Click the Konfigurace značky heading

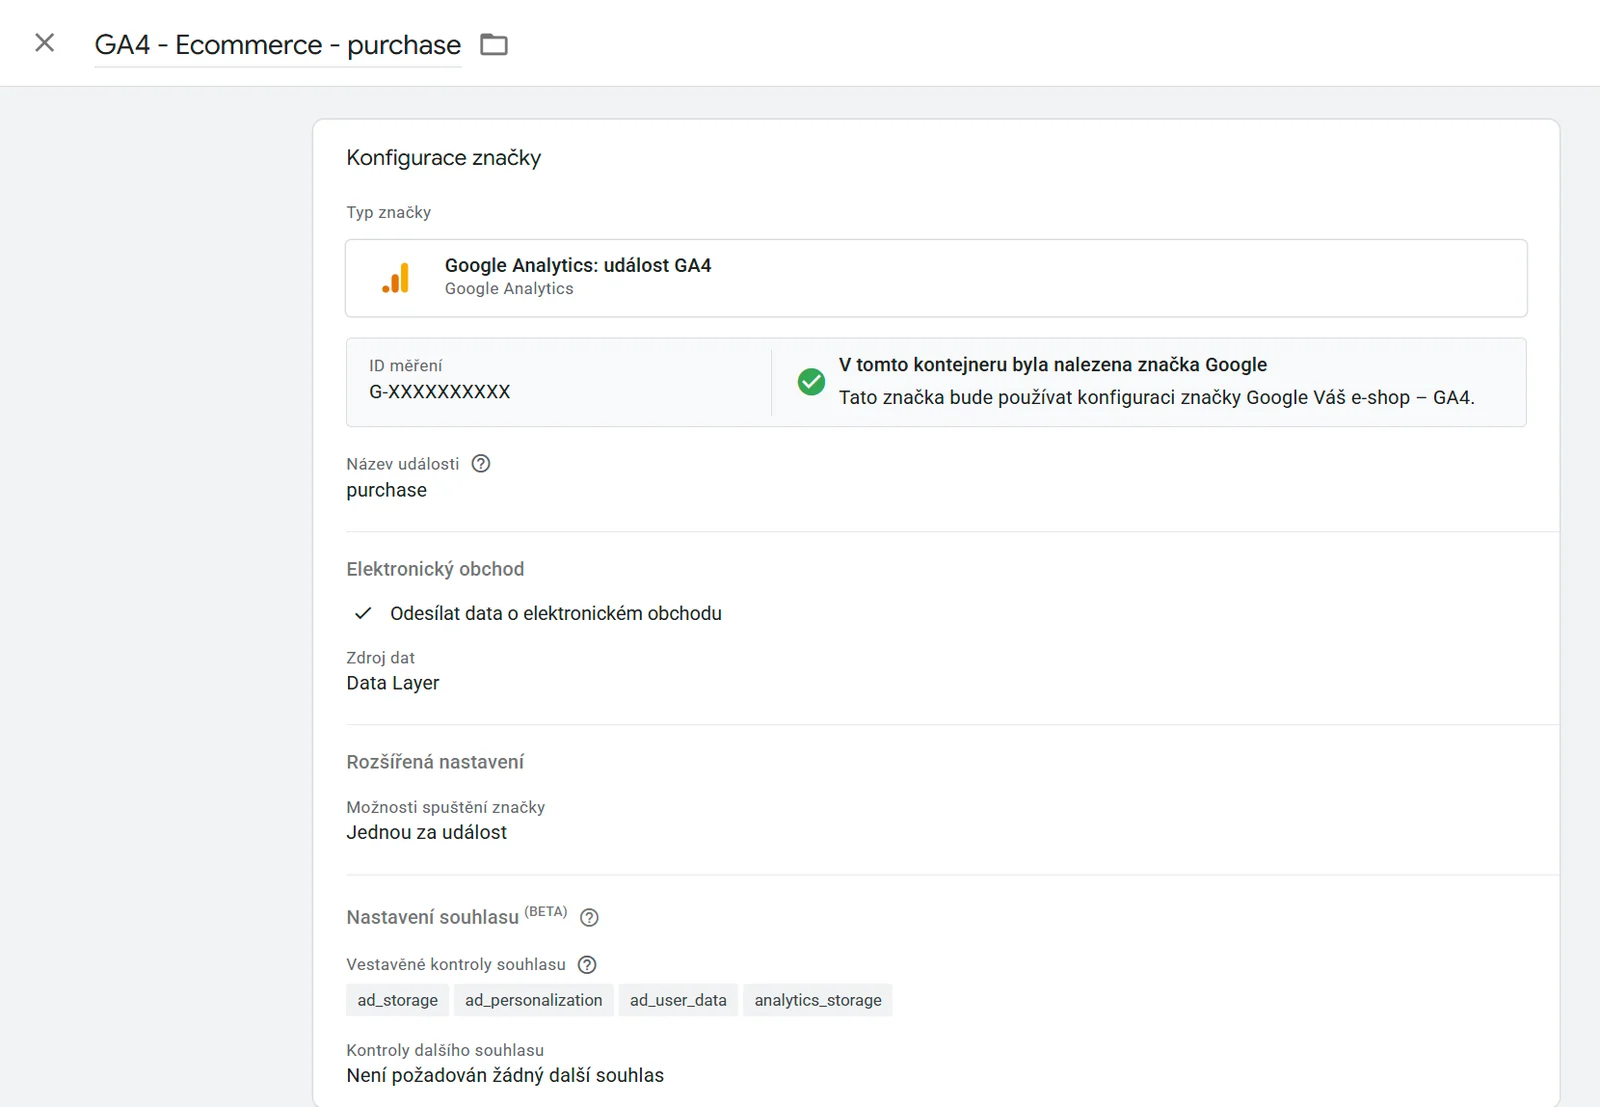(x=444, y=158)
